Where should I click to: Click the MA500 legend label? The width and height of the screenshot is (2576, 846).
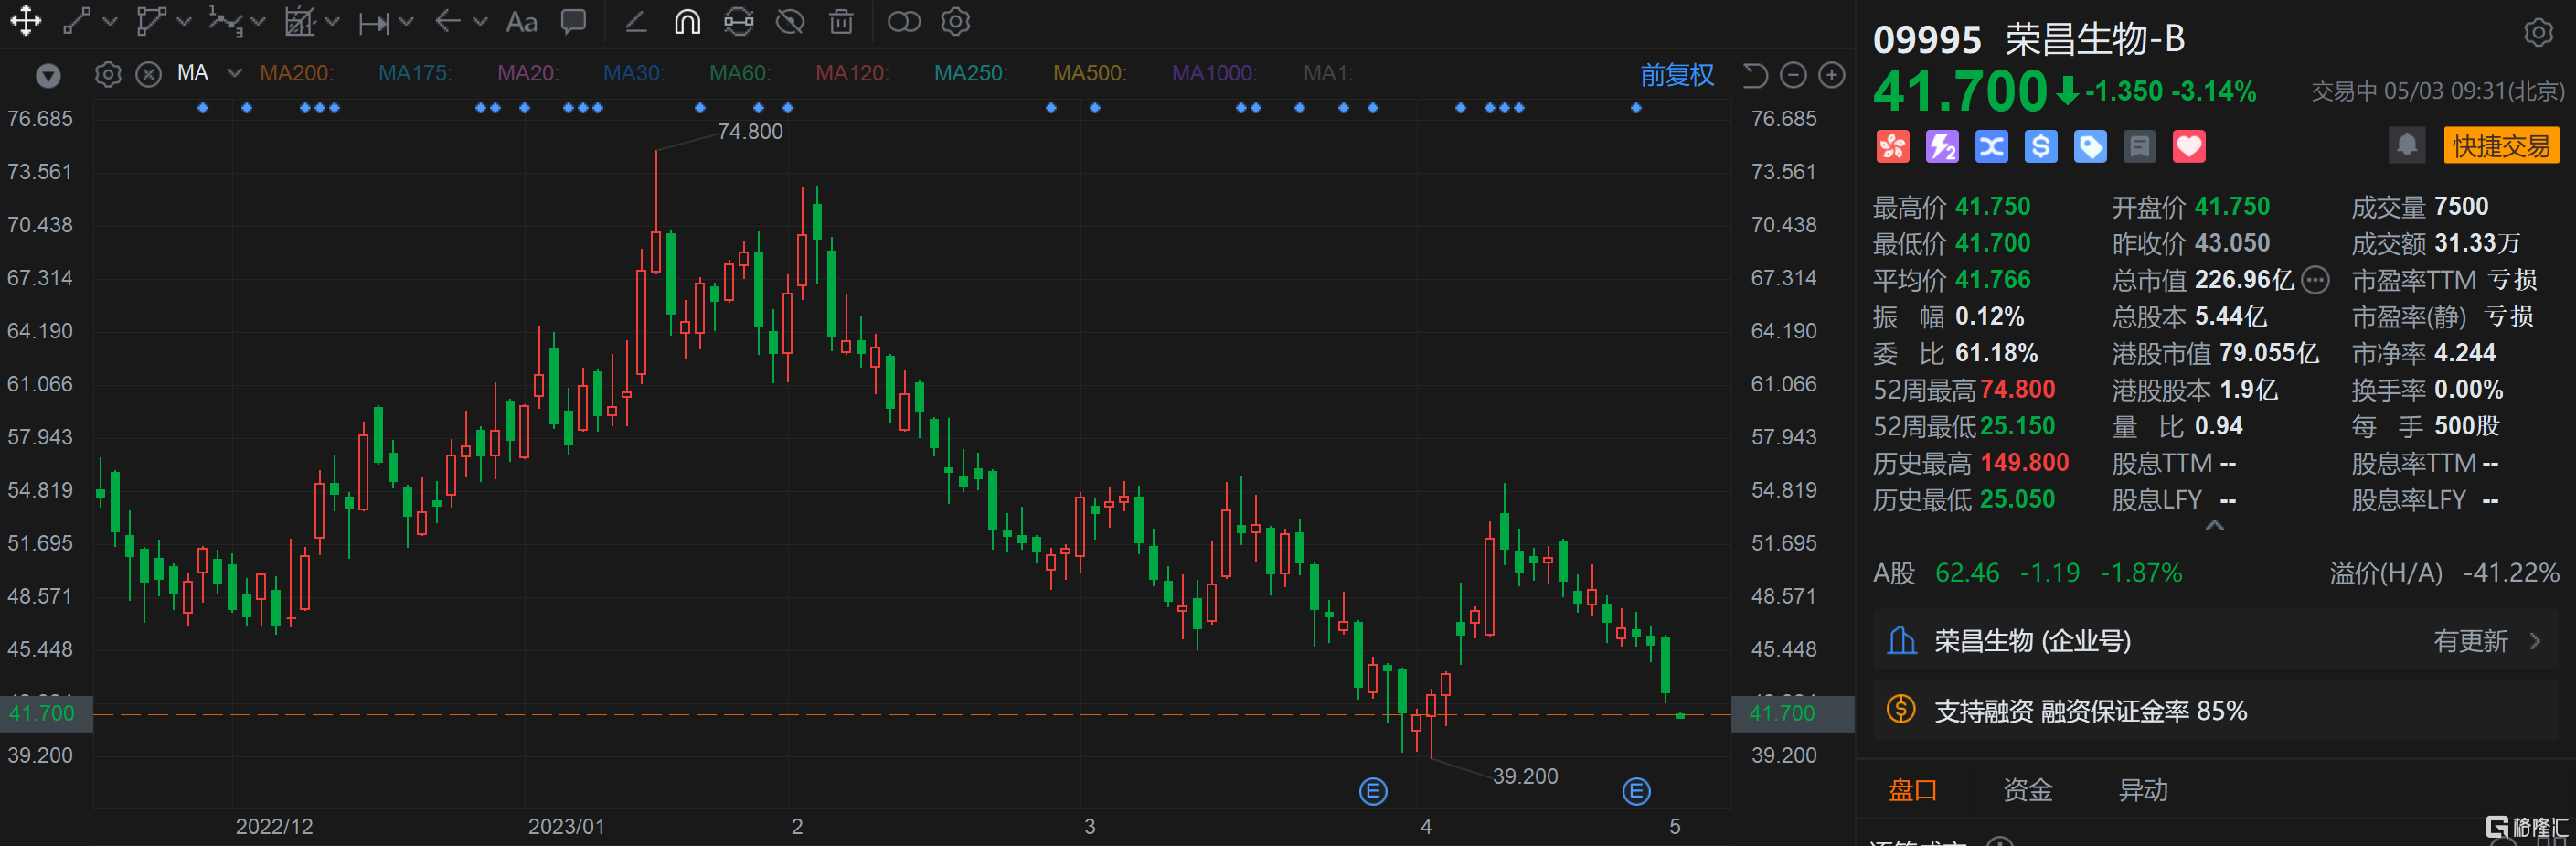(1090, 73)
